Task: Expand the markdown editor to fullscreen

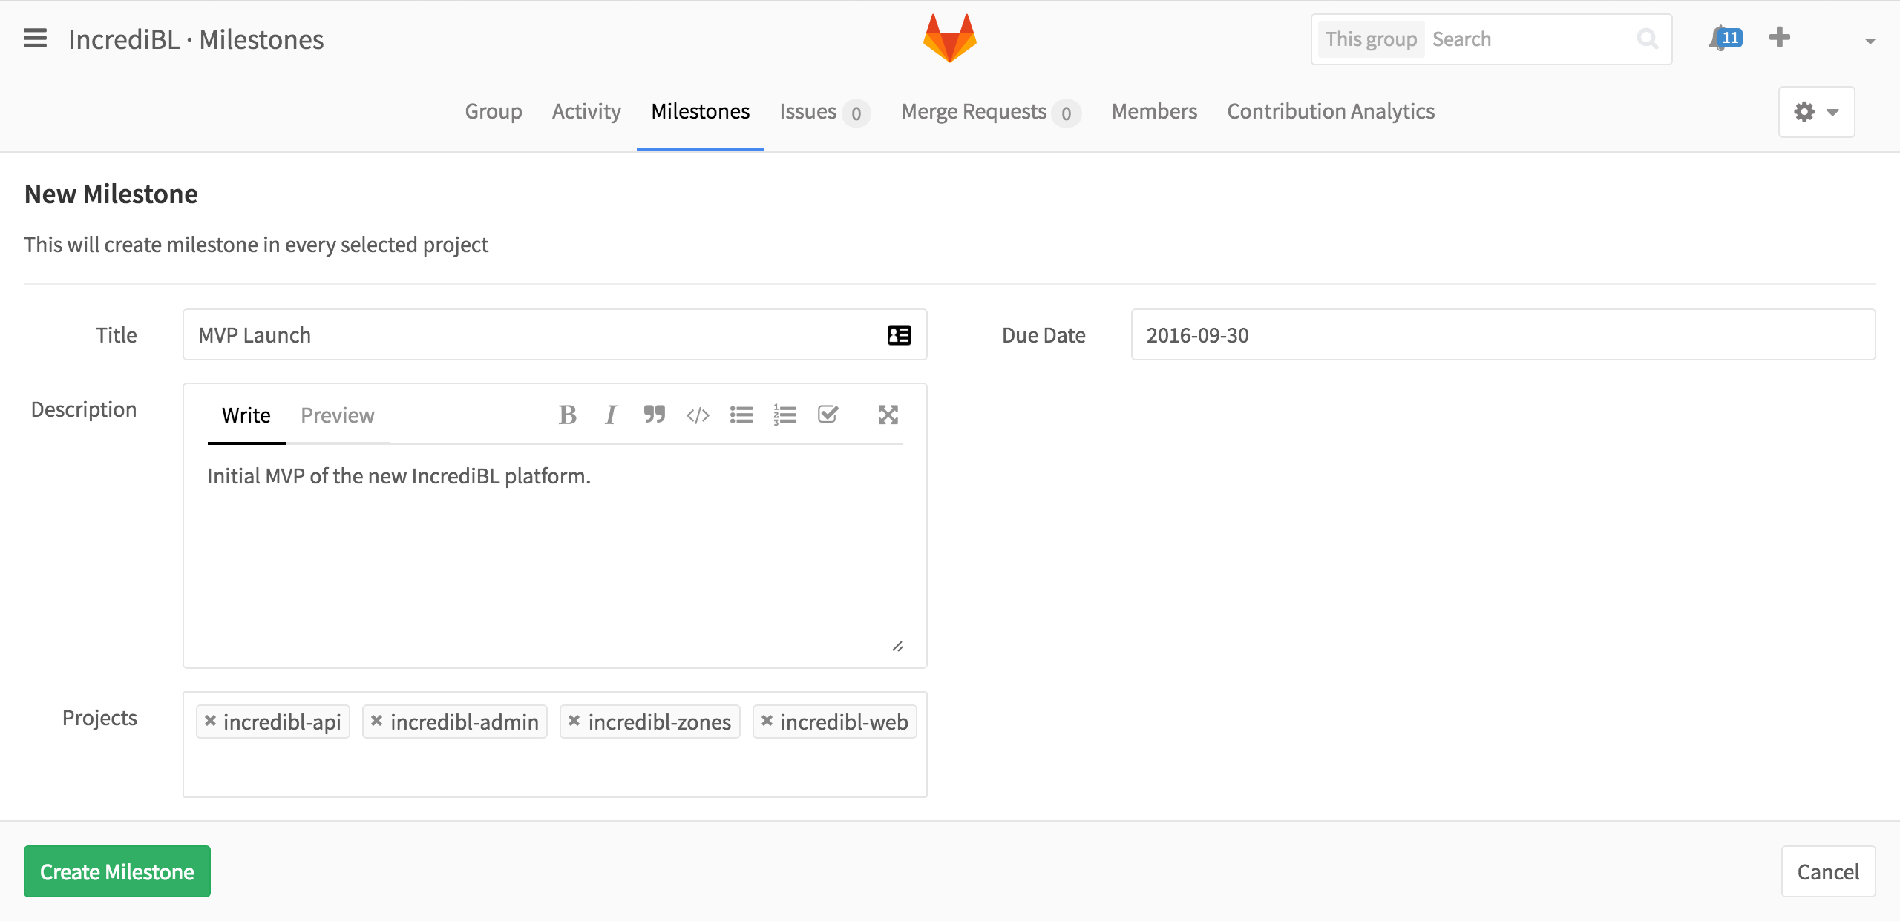Action: pyautogui.click(x=888, y=414)
